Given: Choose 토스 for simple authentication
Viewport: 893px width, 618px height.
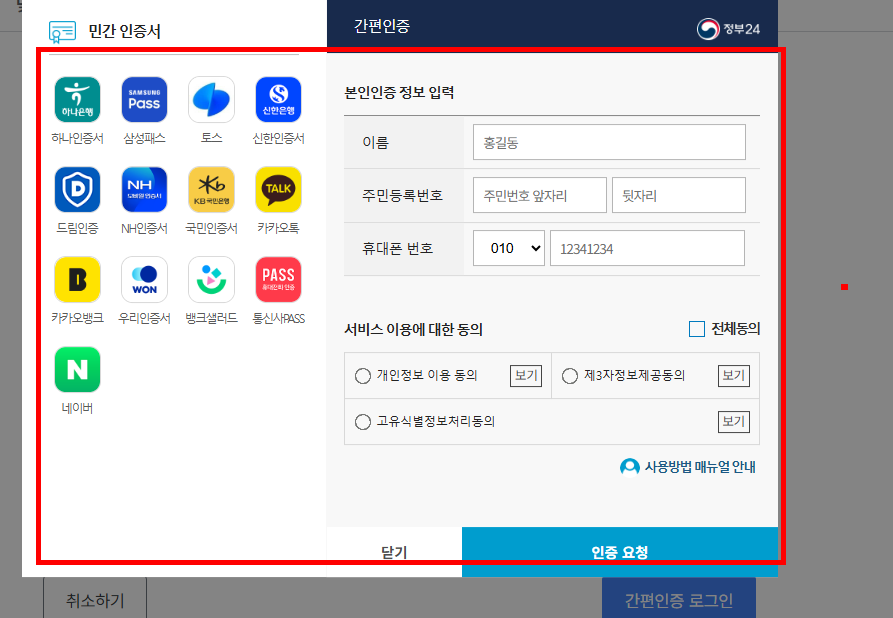Looking at the screenshot, I should click(x=211, y=100).
